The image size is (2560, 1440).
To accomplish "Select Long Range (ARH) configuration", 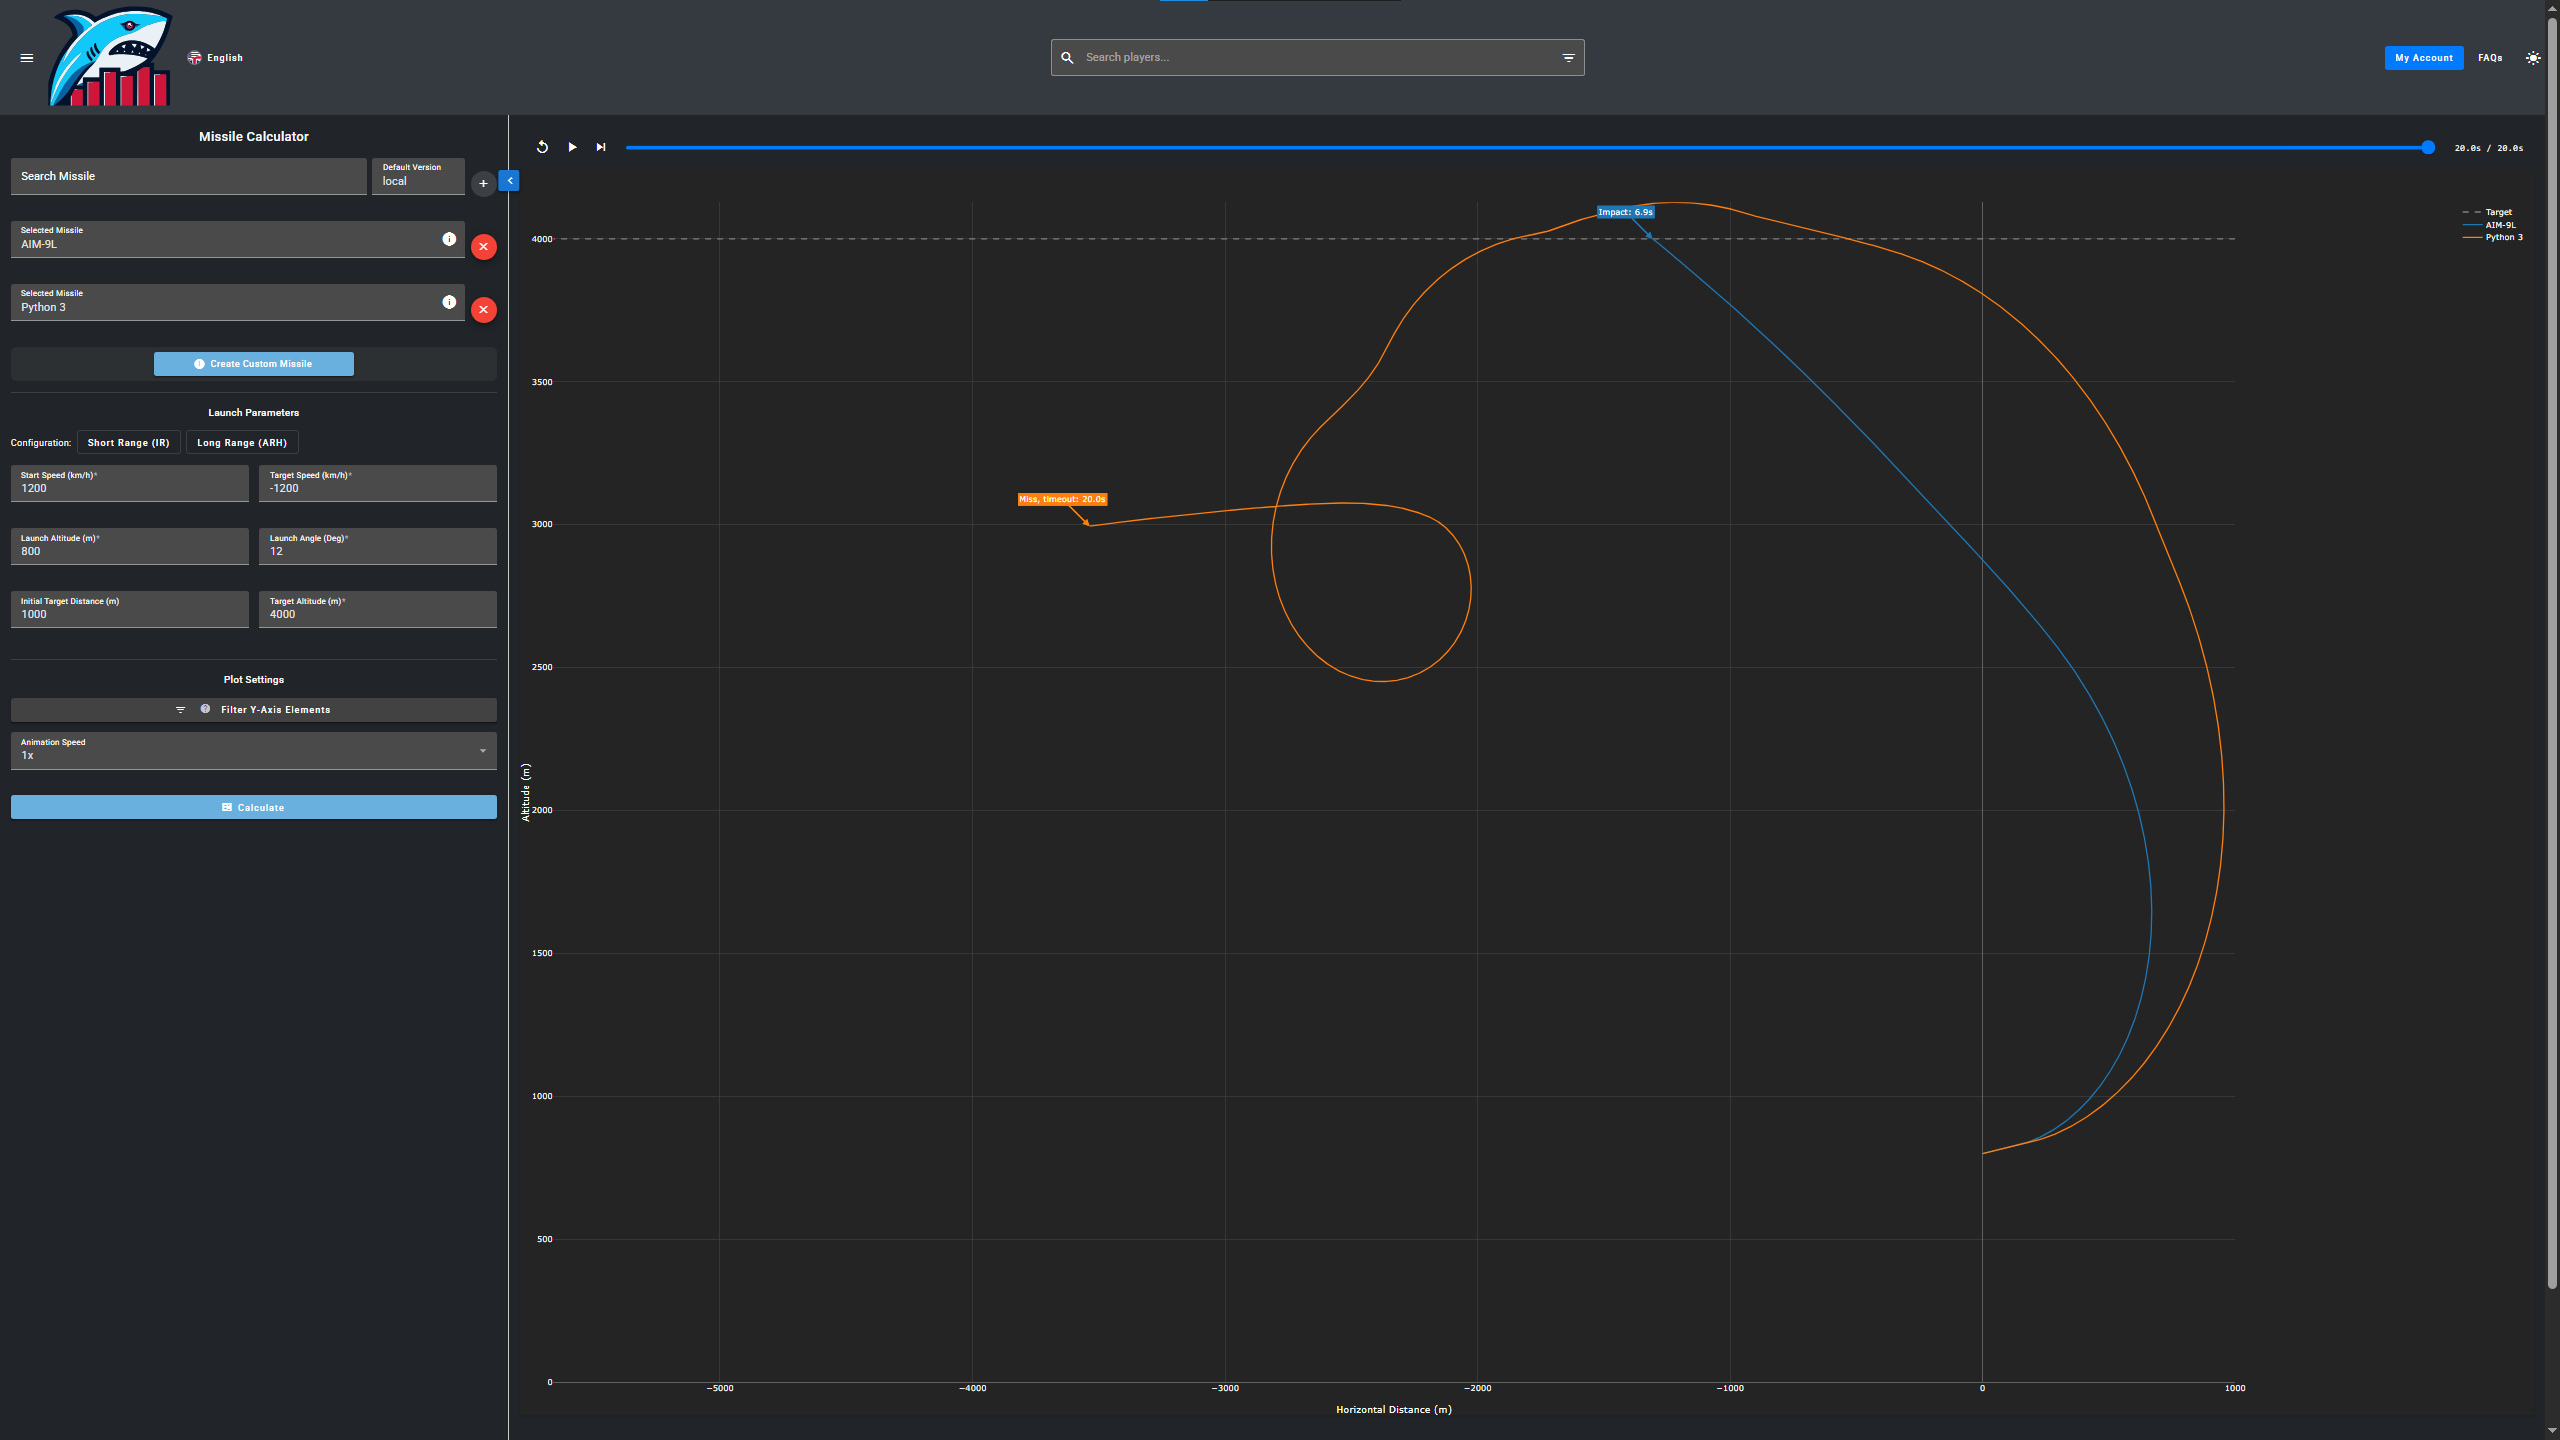I will pyautogui.click(x=242, y=443).
